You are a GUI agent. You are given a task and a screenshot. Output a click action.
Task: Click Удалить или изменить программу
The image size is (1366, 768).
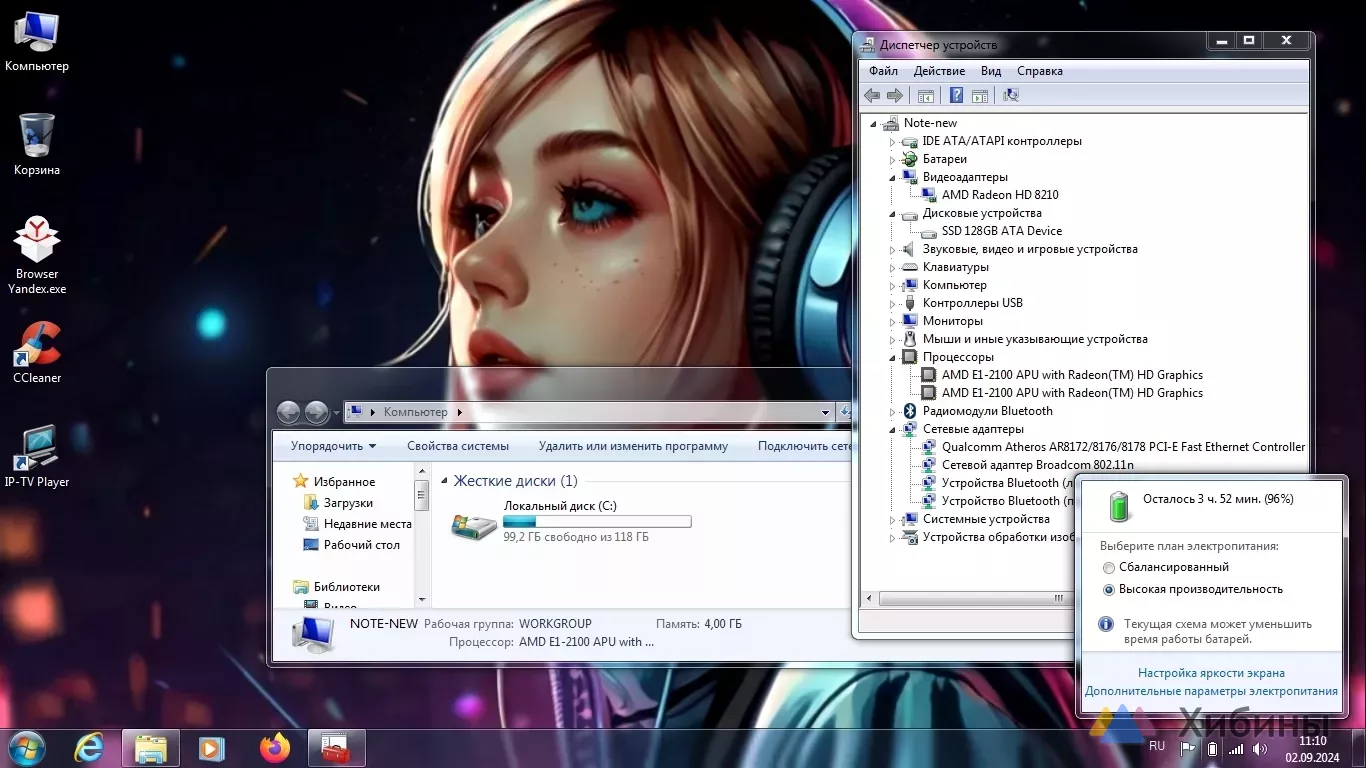[633, 446]
